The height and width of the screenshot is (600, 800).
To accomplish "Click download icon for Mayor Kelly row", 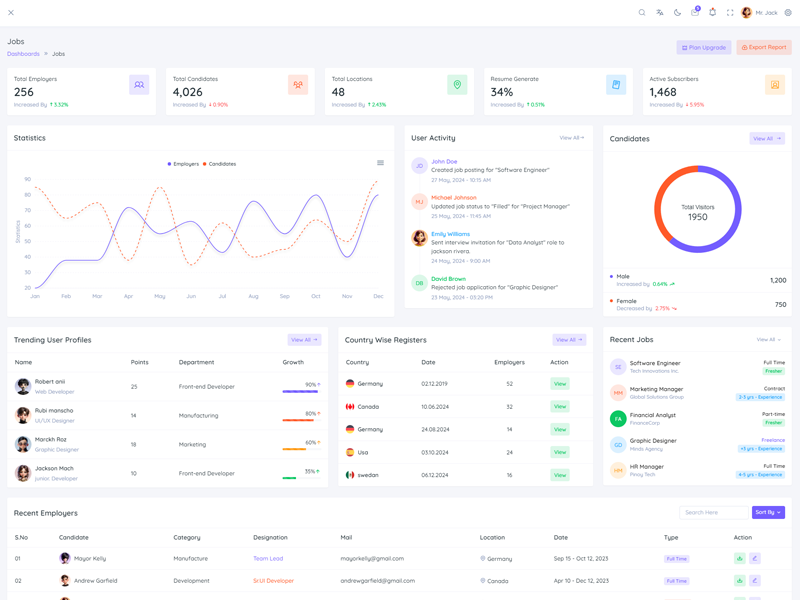I will click(x=740, y=559).
